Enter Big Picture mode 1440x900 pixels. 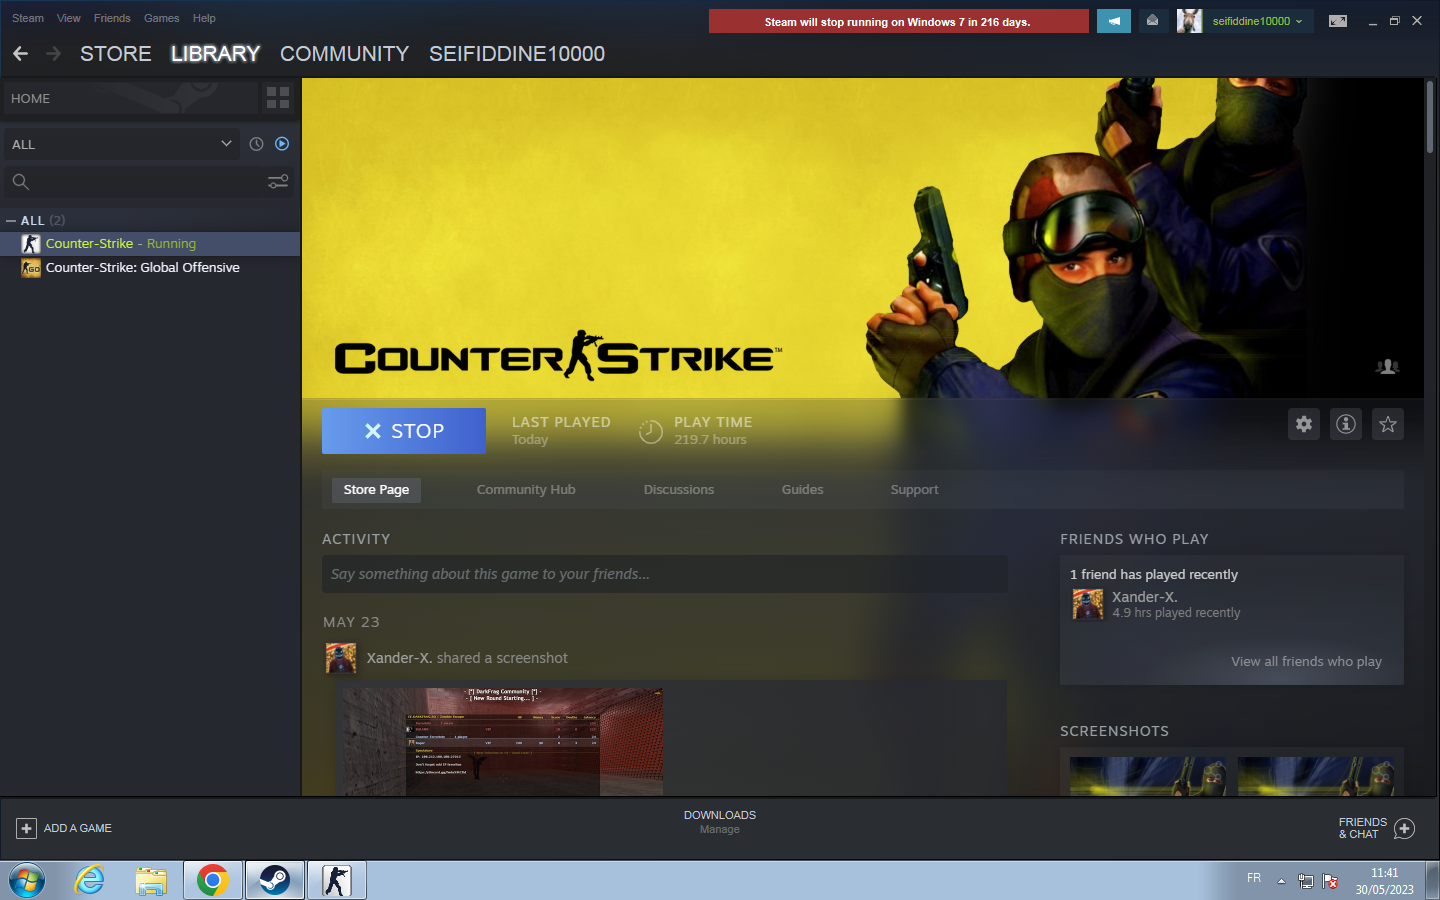click(x=1337, y=21)
